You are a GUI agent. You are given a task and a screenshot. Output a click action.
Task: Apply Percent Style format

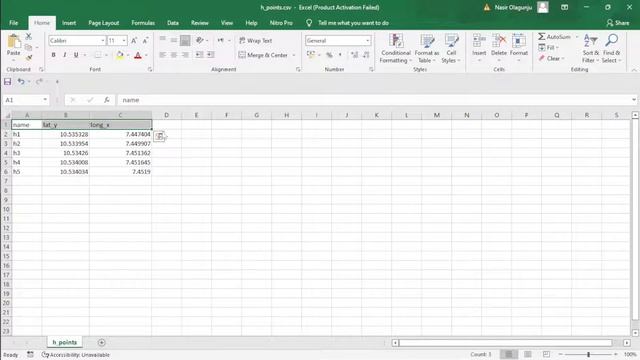click(329, 55)
